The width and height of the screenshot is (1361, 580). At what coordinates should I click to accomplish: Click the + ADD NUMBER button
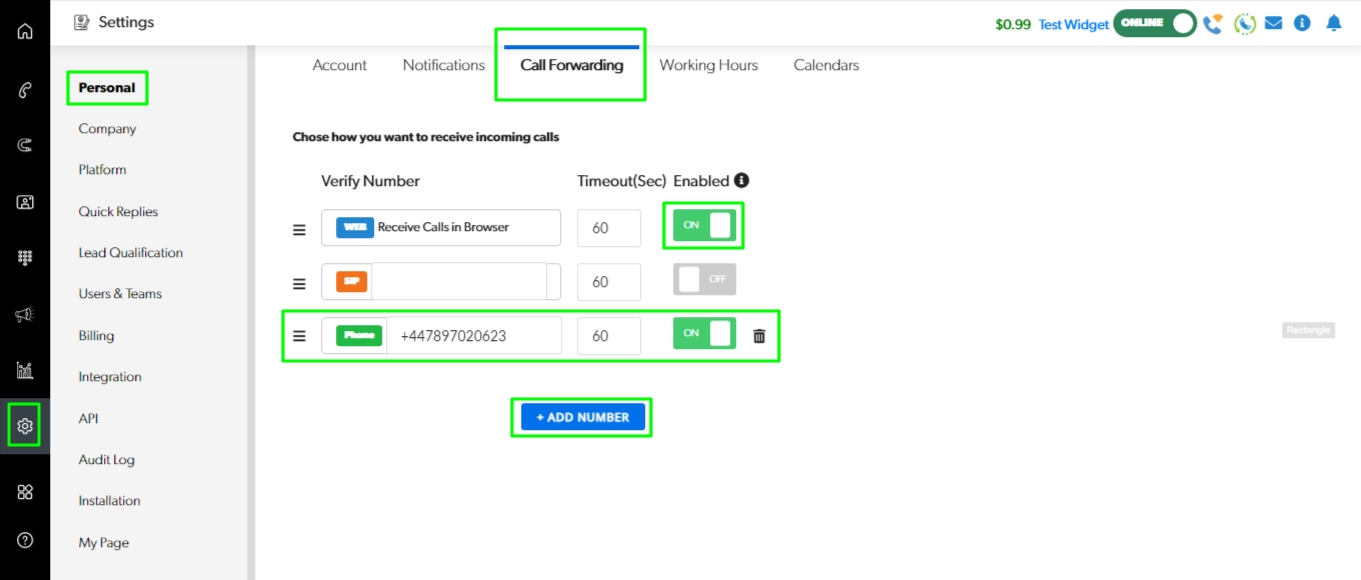point(582,417)
